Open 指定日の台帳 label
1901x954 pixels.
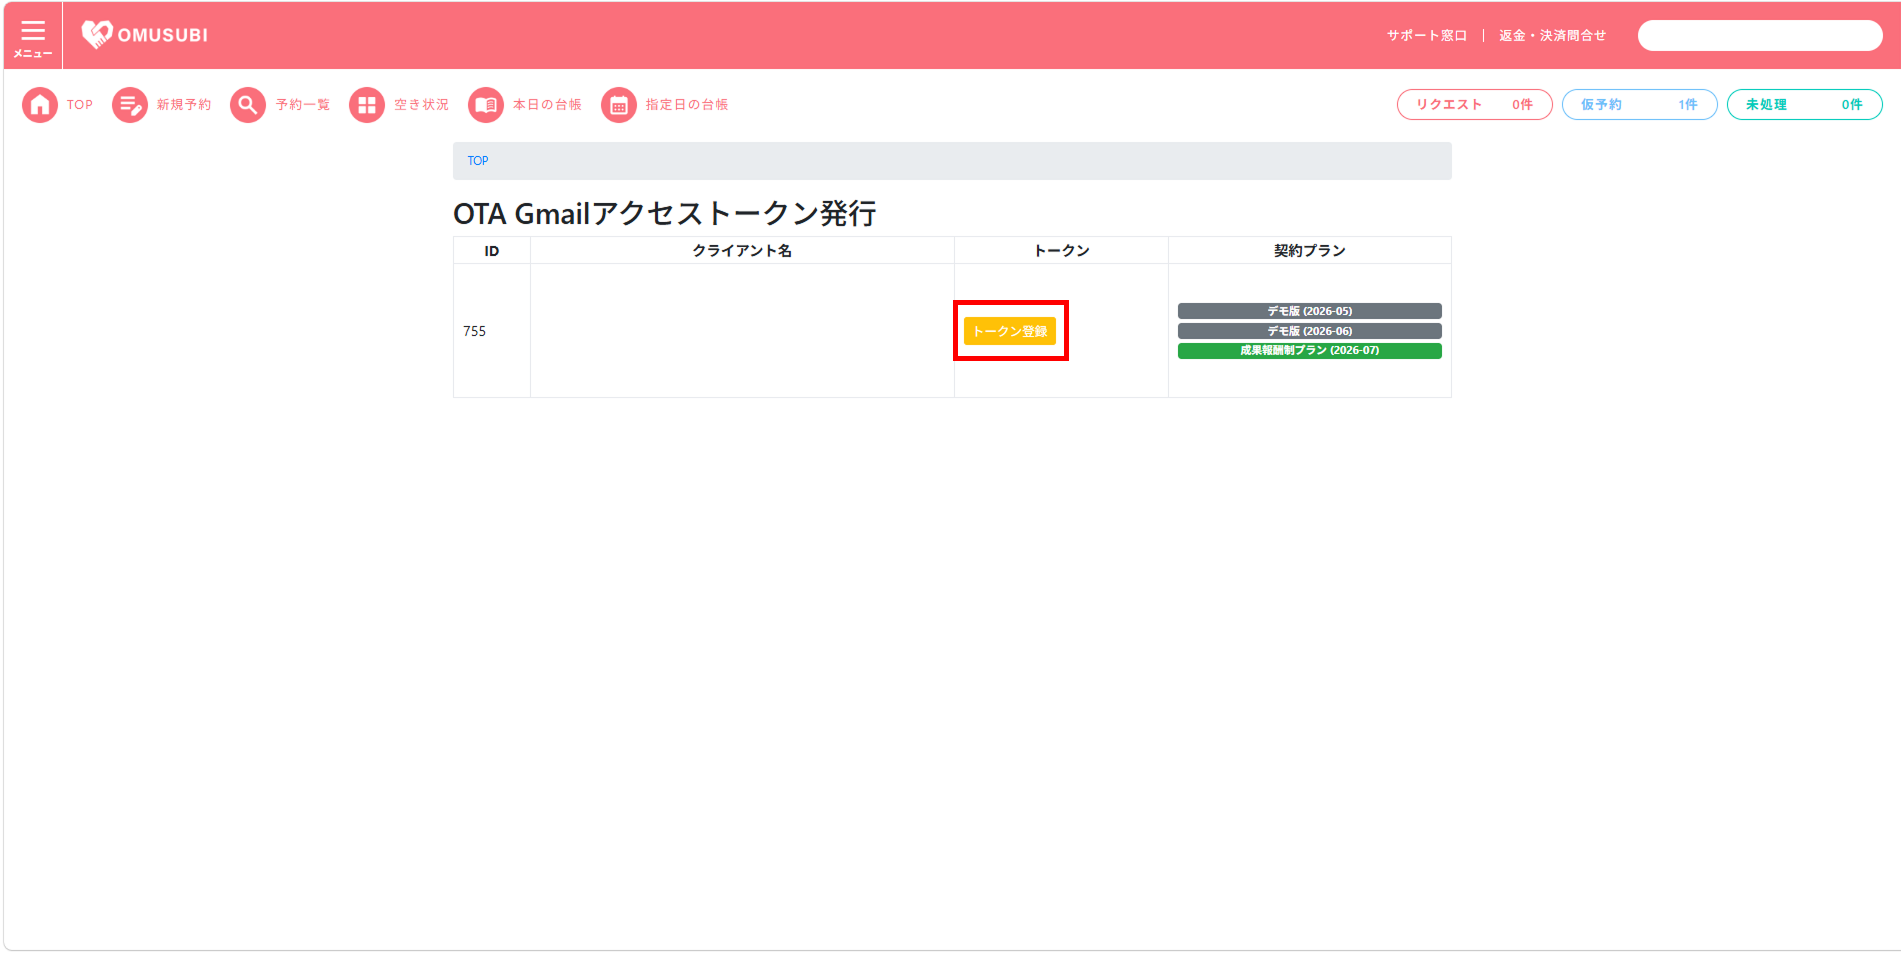pyautogui.click(x=687, y=105)
